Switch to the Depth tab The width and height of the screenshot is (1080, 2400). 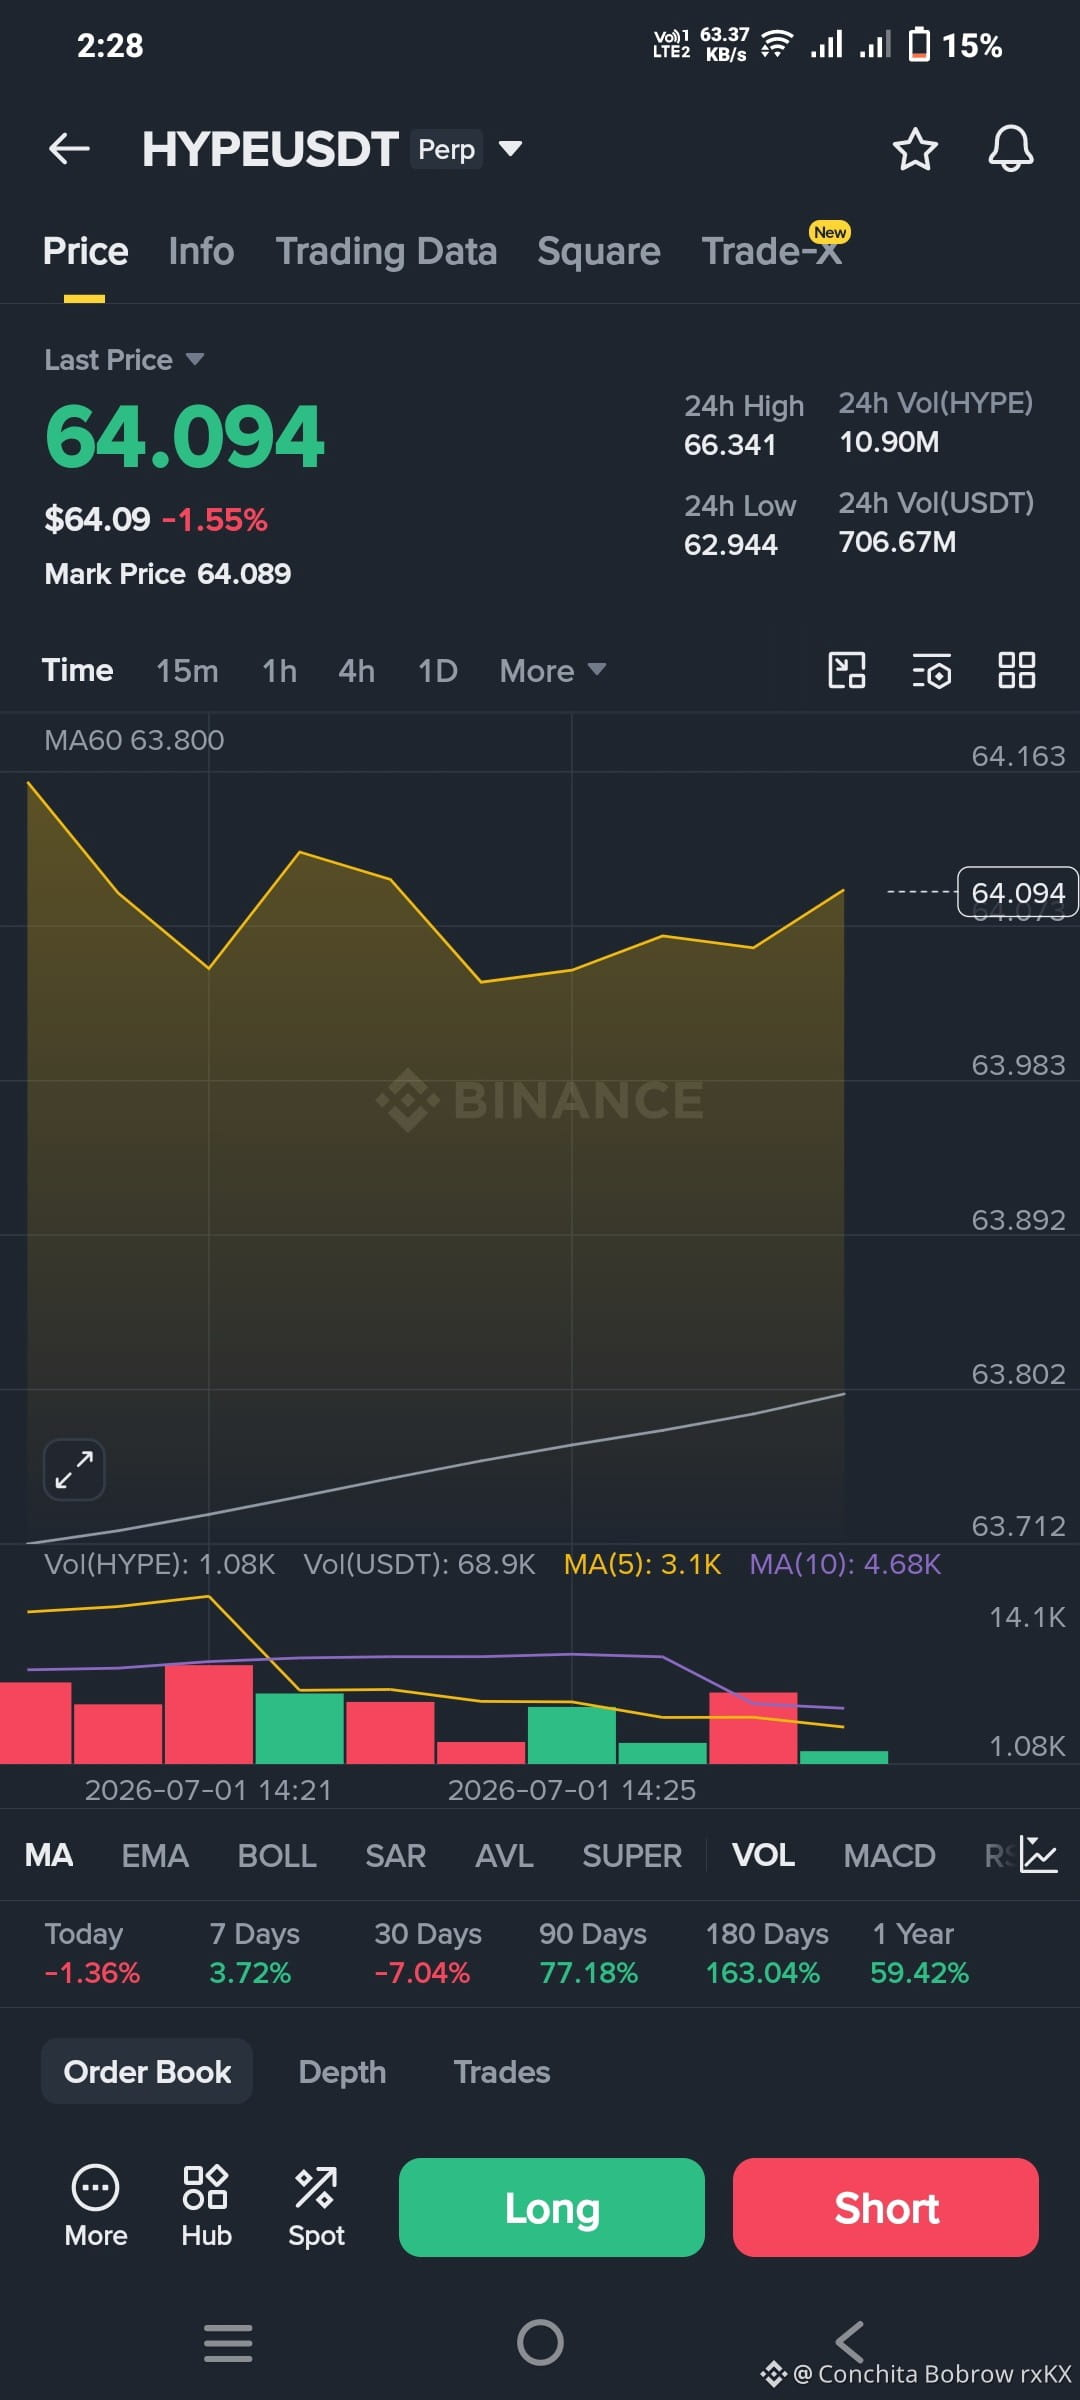coord(342,2071)
